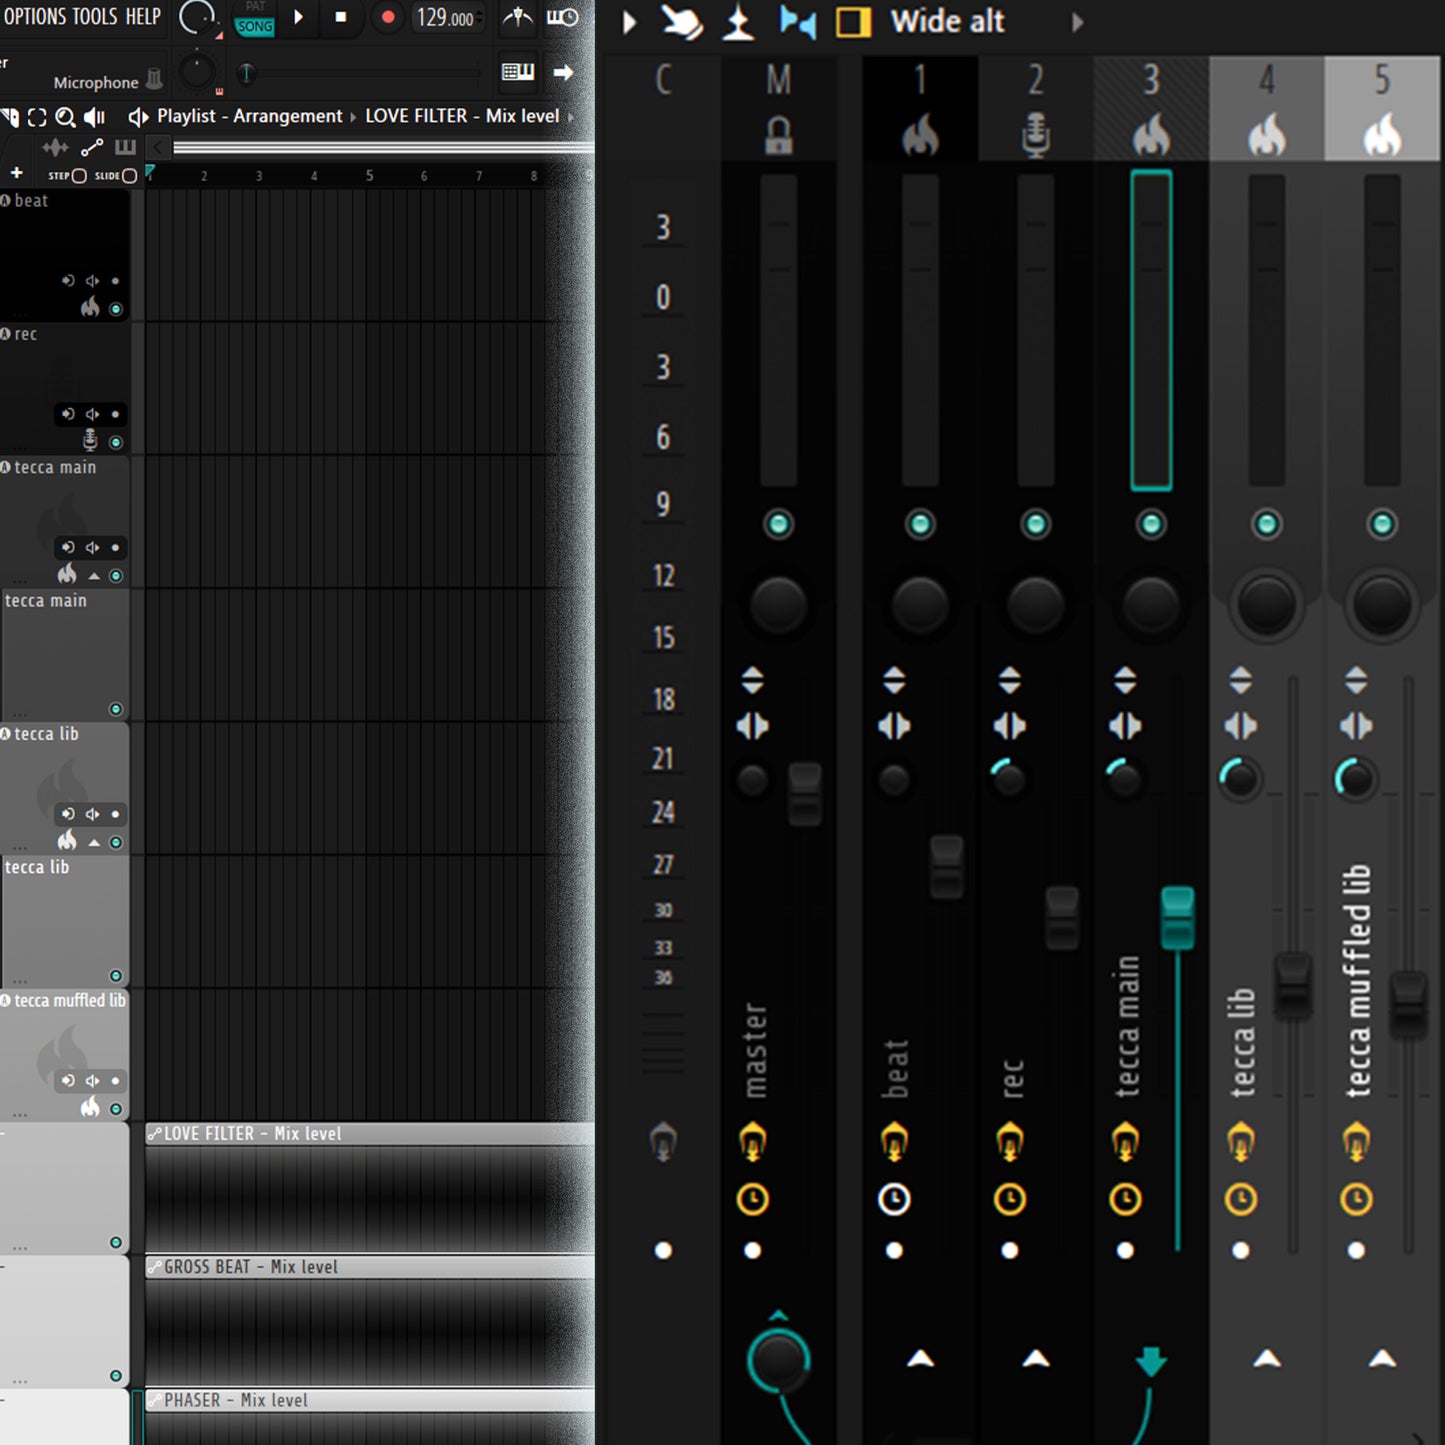The height and width of the screenshot is (1445, 1445).
Task: Arm recording with the red record button
Action: click(x=388, y=17)
